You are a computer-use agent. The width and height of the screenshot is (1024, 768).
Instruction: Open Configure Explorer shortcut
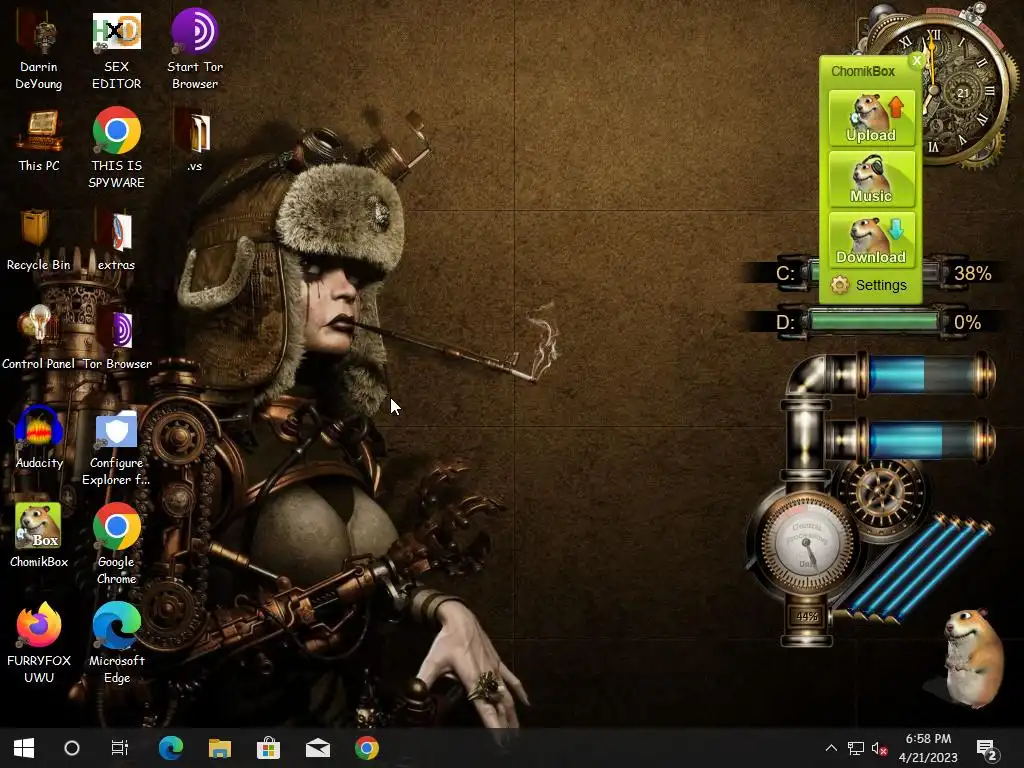coord(116,447)
